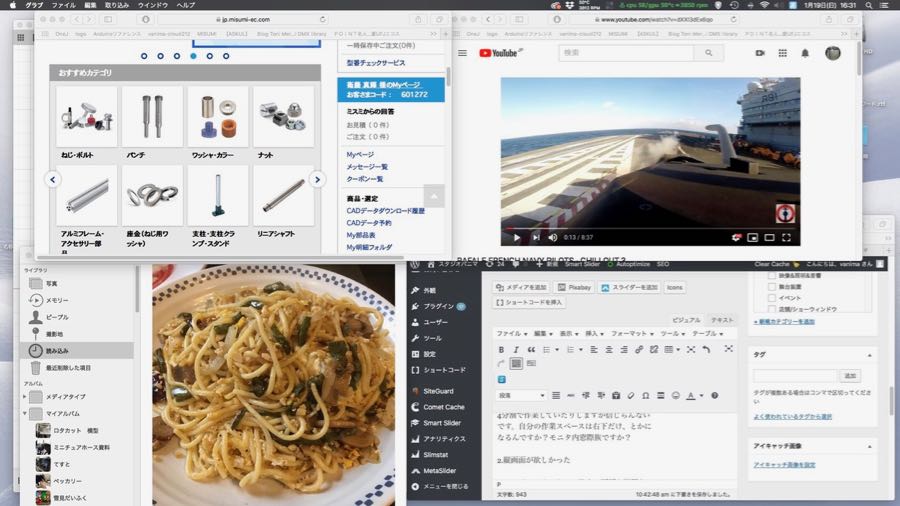The height and width of the screenshot is (506, 900).
Task: Click emoticon smiley icon in editor toolbar
Action: coord(675,395)
